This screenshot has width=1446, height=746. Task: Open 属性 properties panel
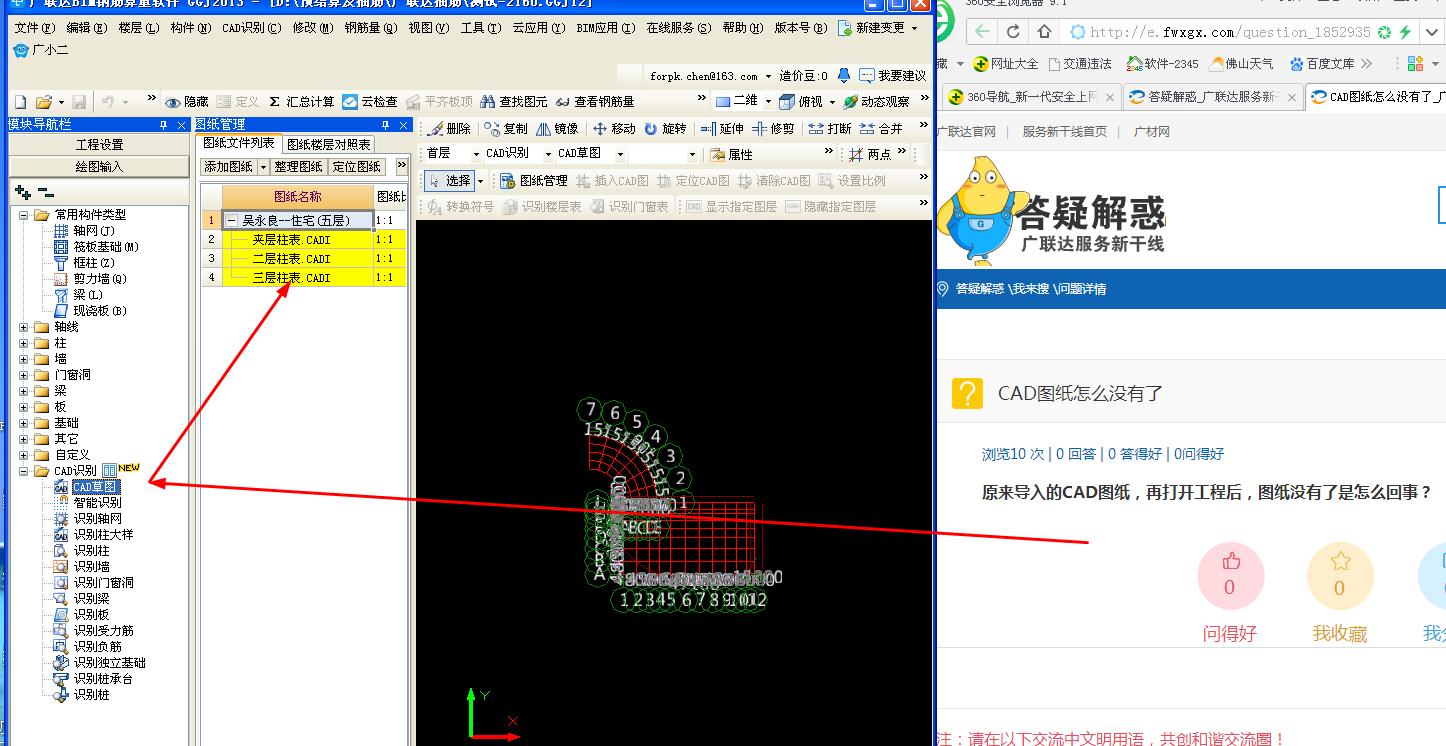(731, 155)
